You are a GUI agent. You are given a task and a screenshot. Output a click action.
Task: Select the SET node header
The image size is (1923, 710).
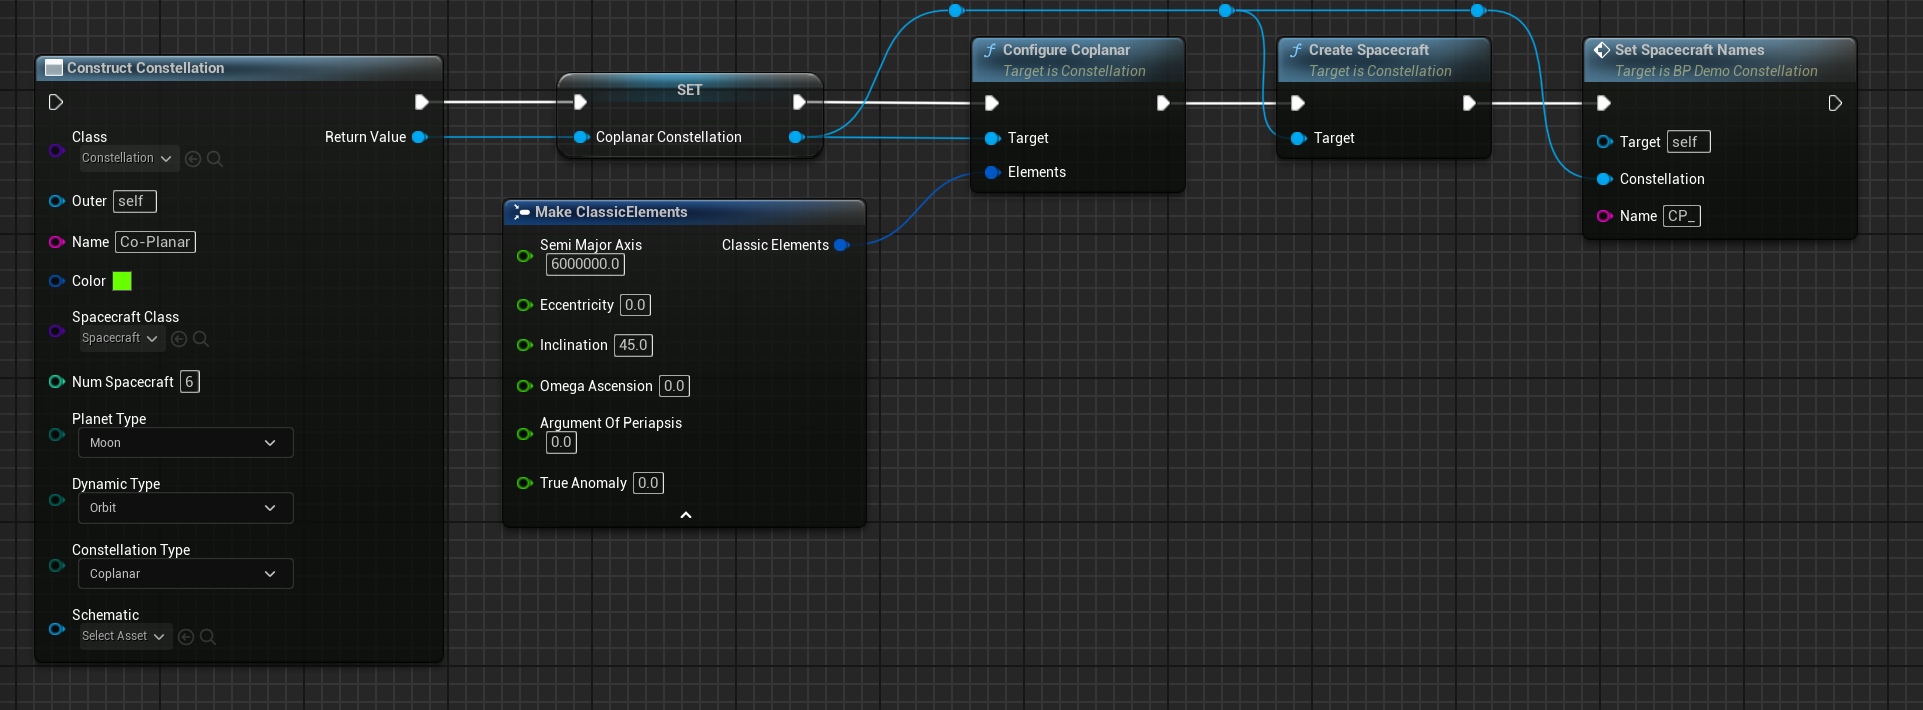[x=689, y=90]
